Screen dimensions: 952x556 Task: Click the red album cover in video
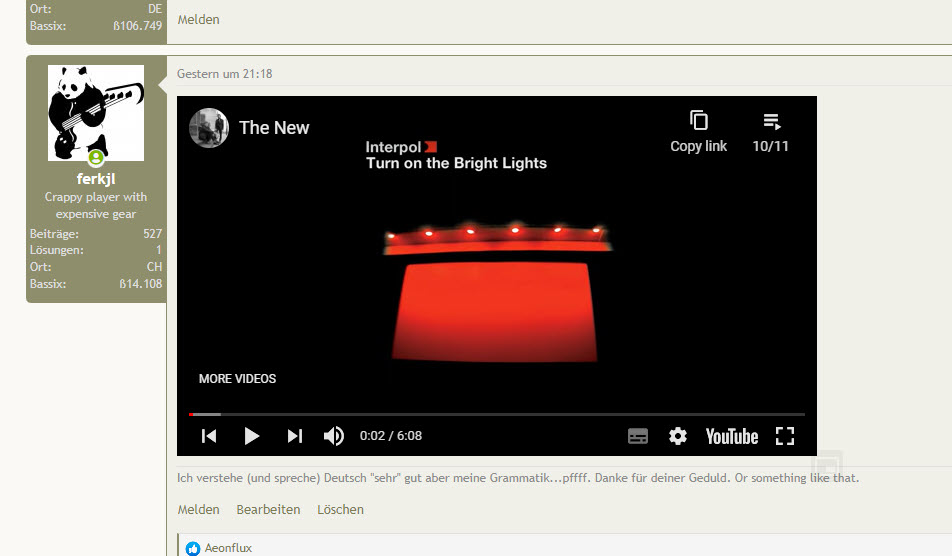click(497, 295)
